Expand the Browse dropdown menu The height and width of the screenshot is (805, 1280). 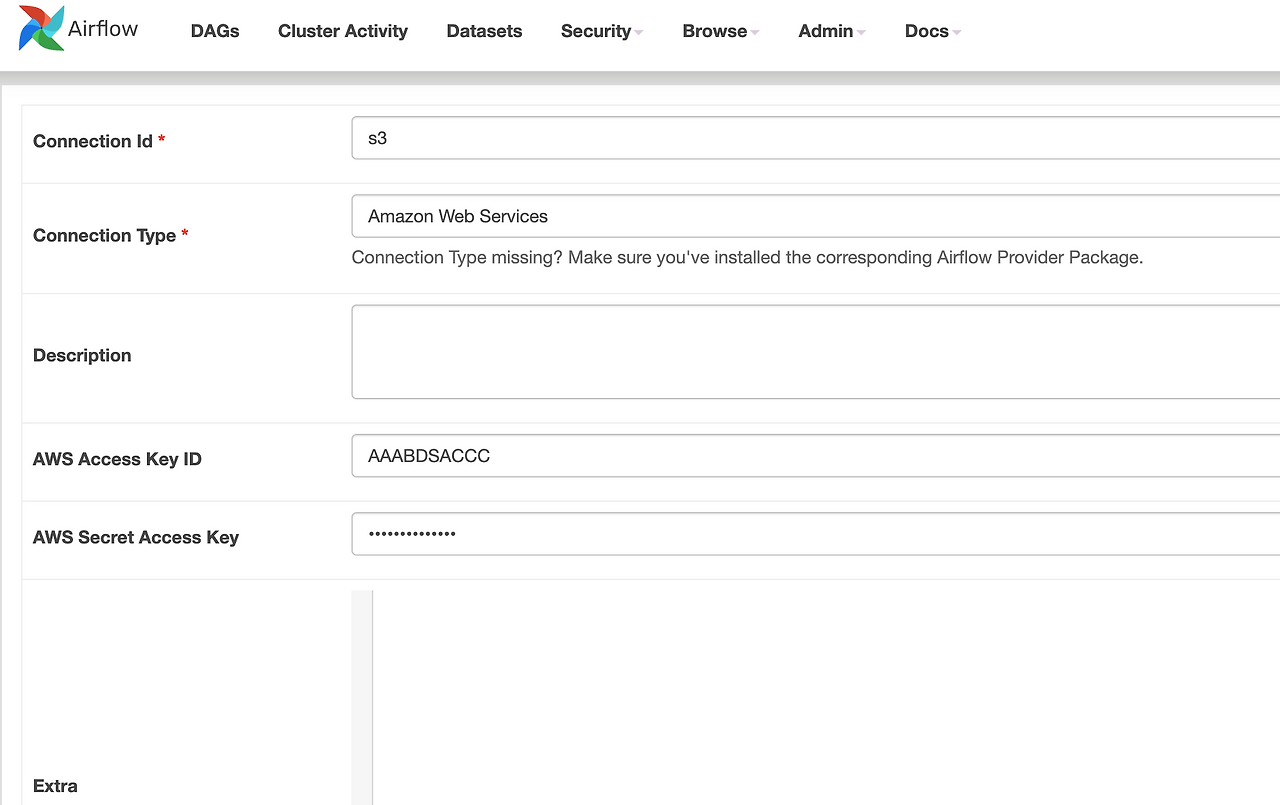(x=720, y=31)
